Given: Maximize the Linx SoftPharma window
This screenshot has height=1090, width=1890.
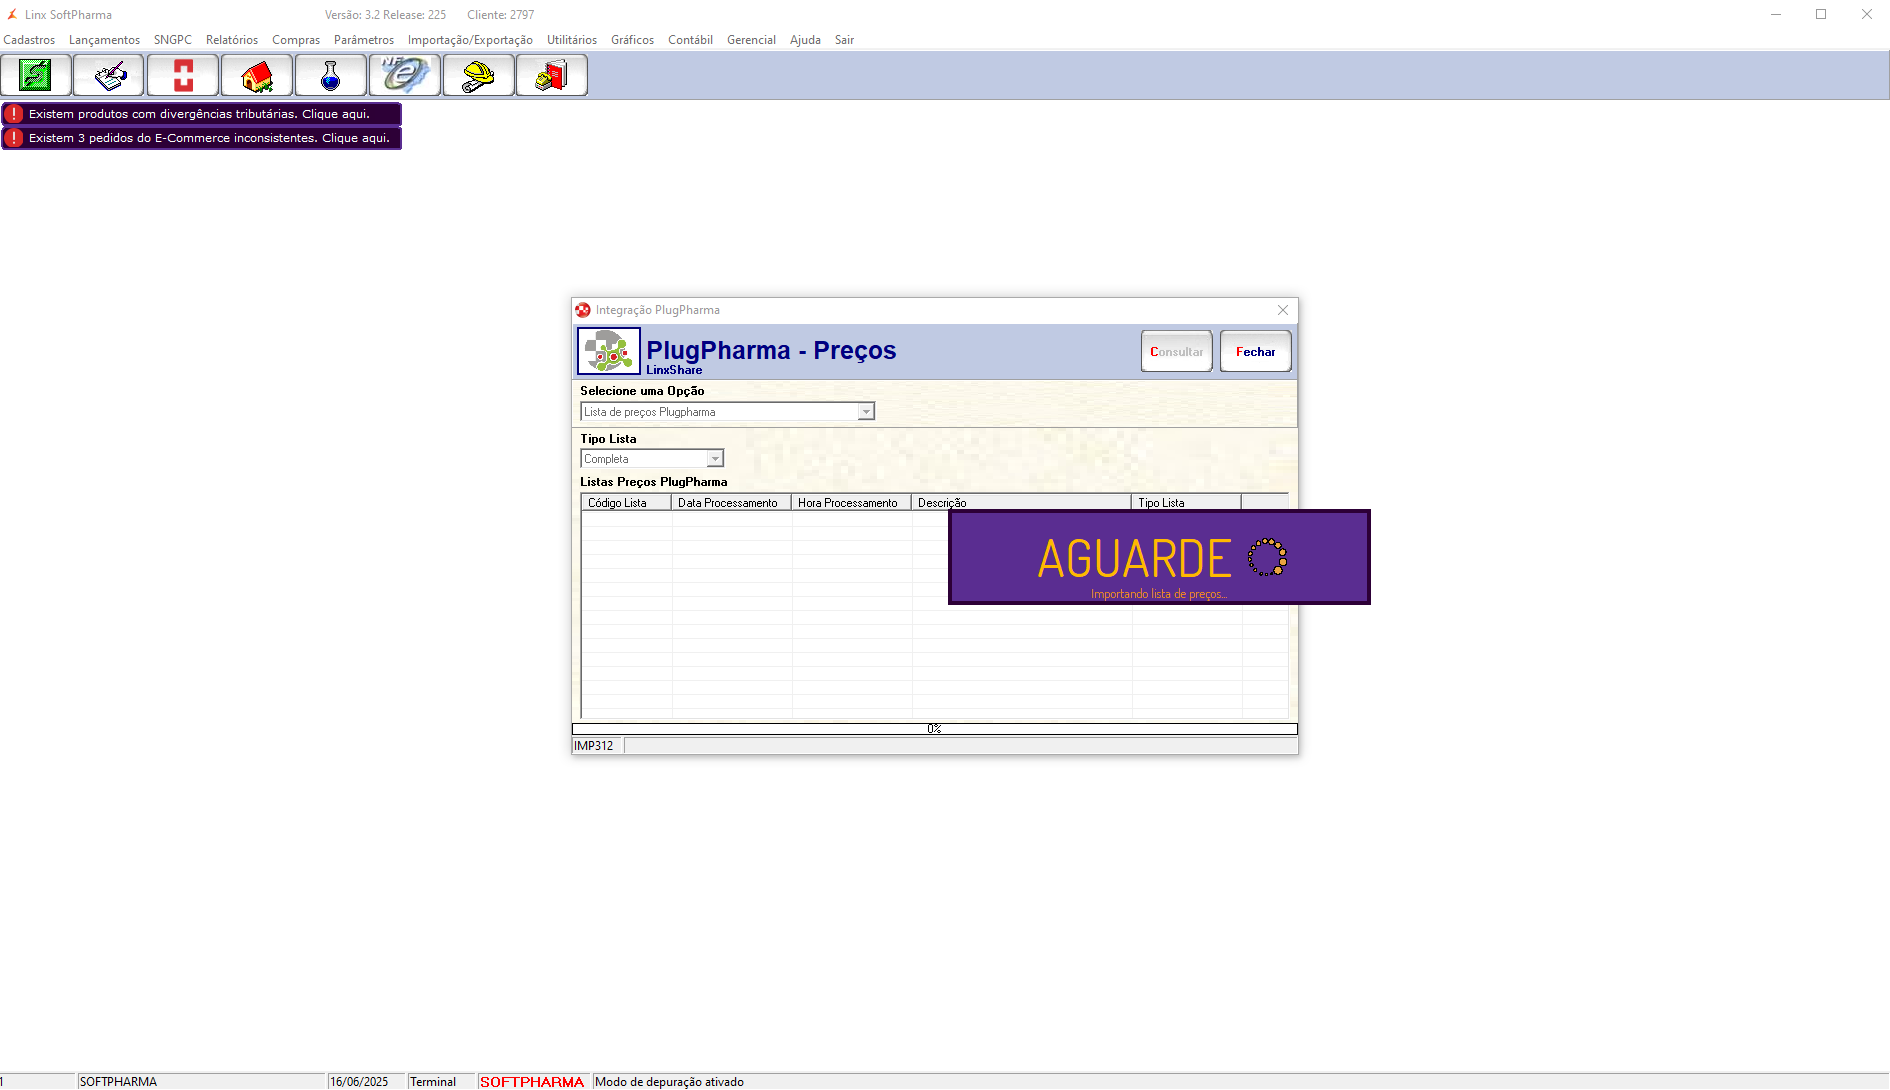Looking at the screenshot, I should click(x=1821, y=15).
